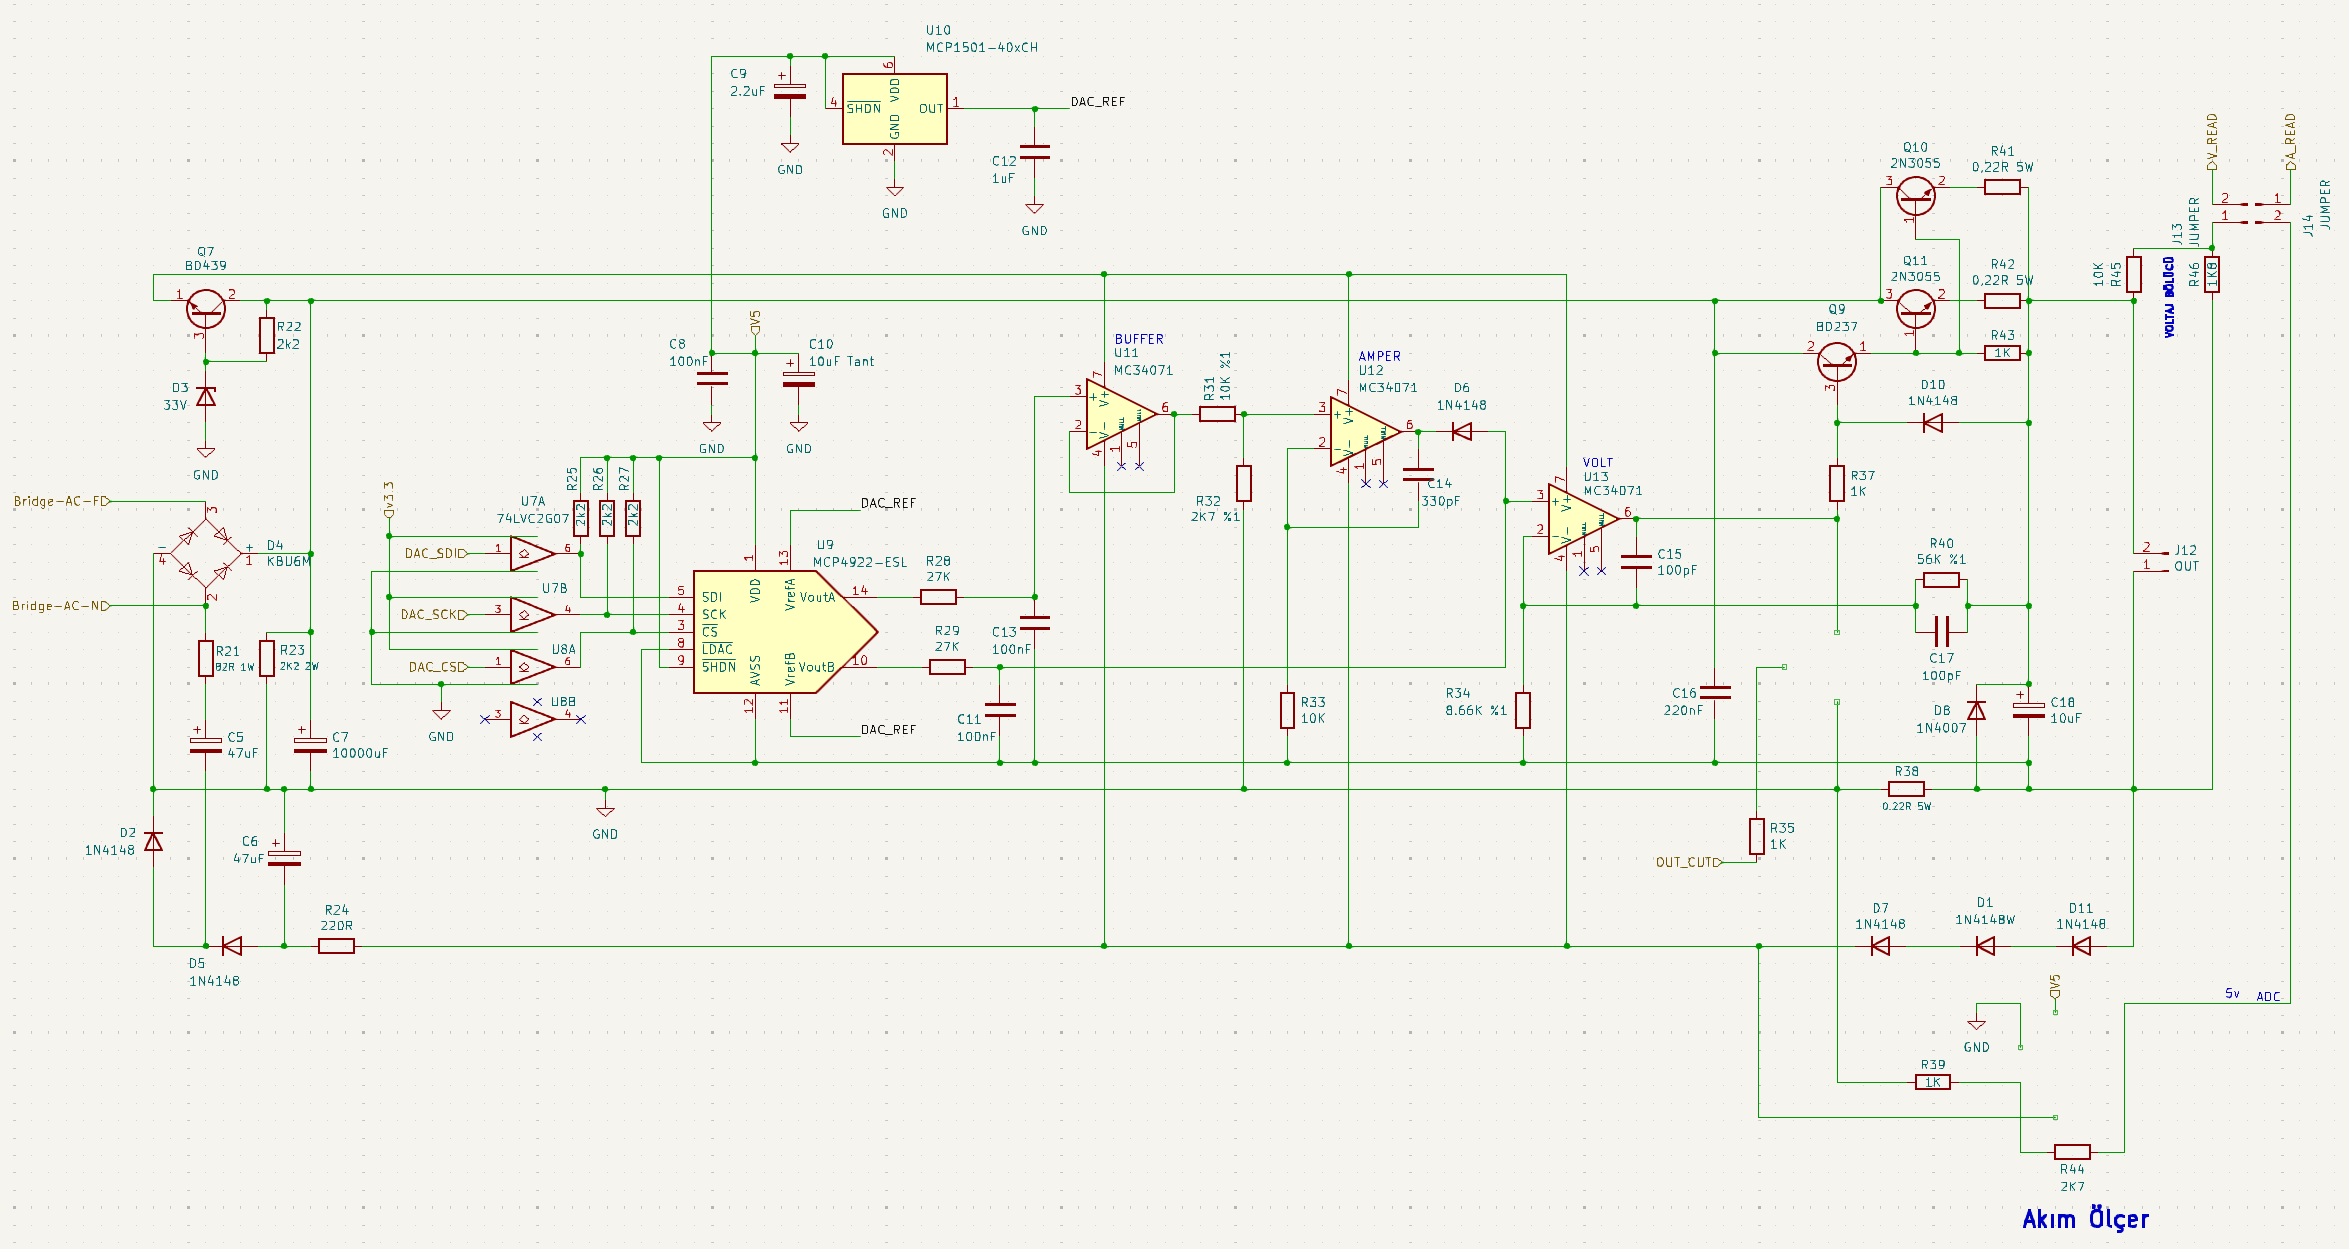Select the U7B buffer gate

(532, 614)
